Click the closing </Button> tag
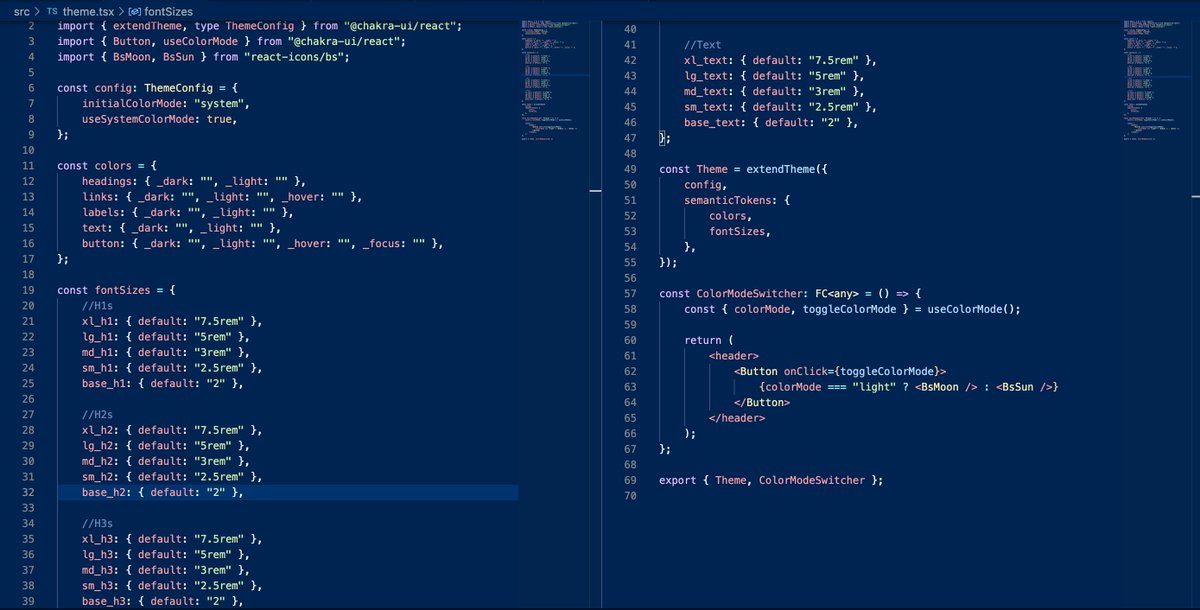 pyautogui.click(x=762, y=403)
